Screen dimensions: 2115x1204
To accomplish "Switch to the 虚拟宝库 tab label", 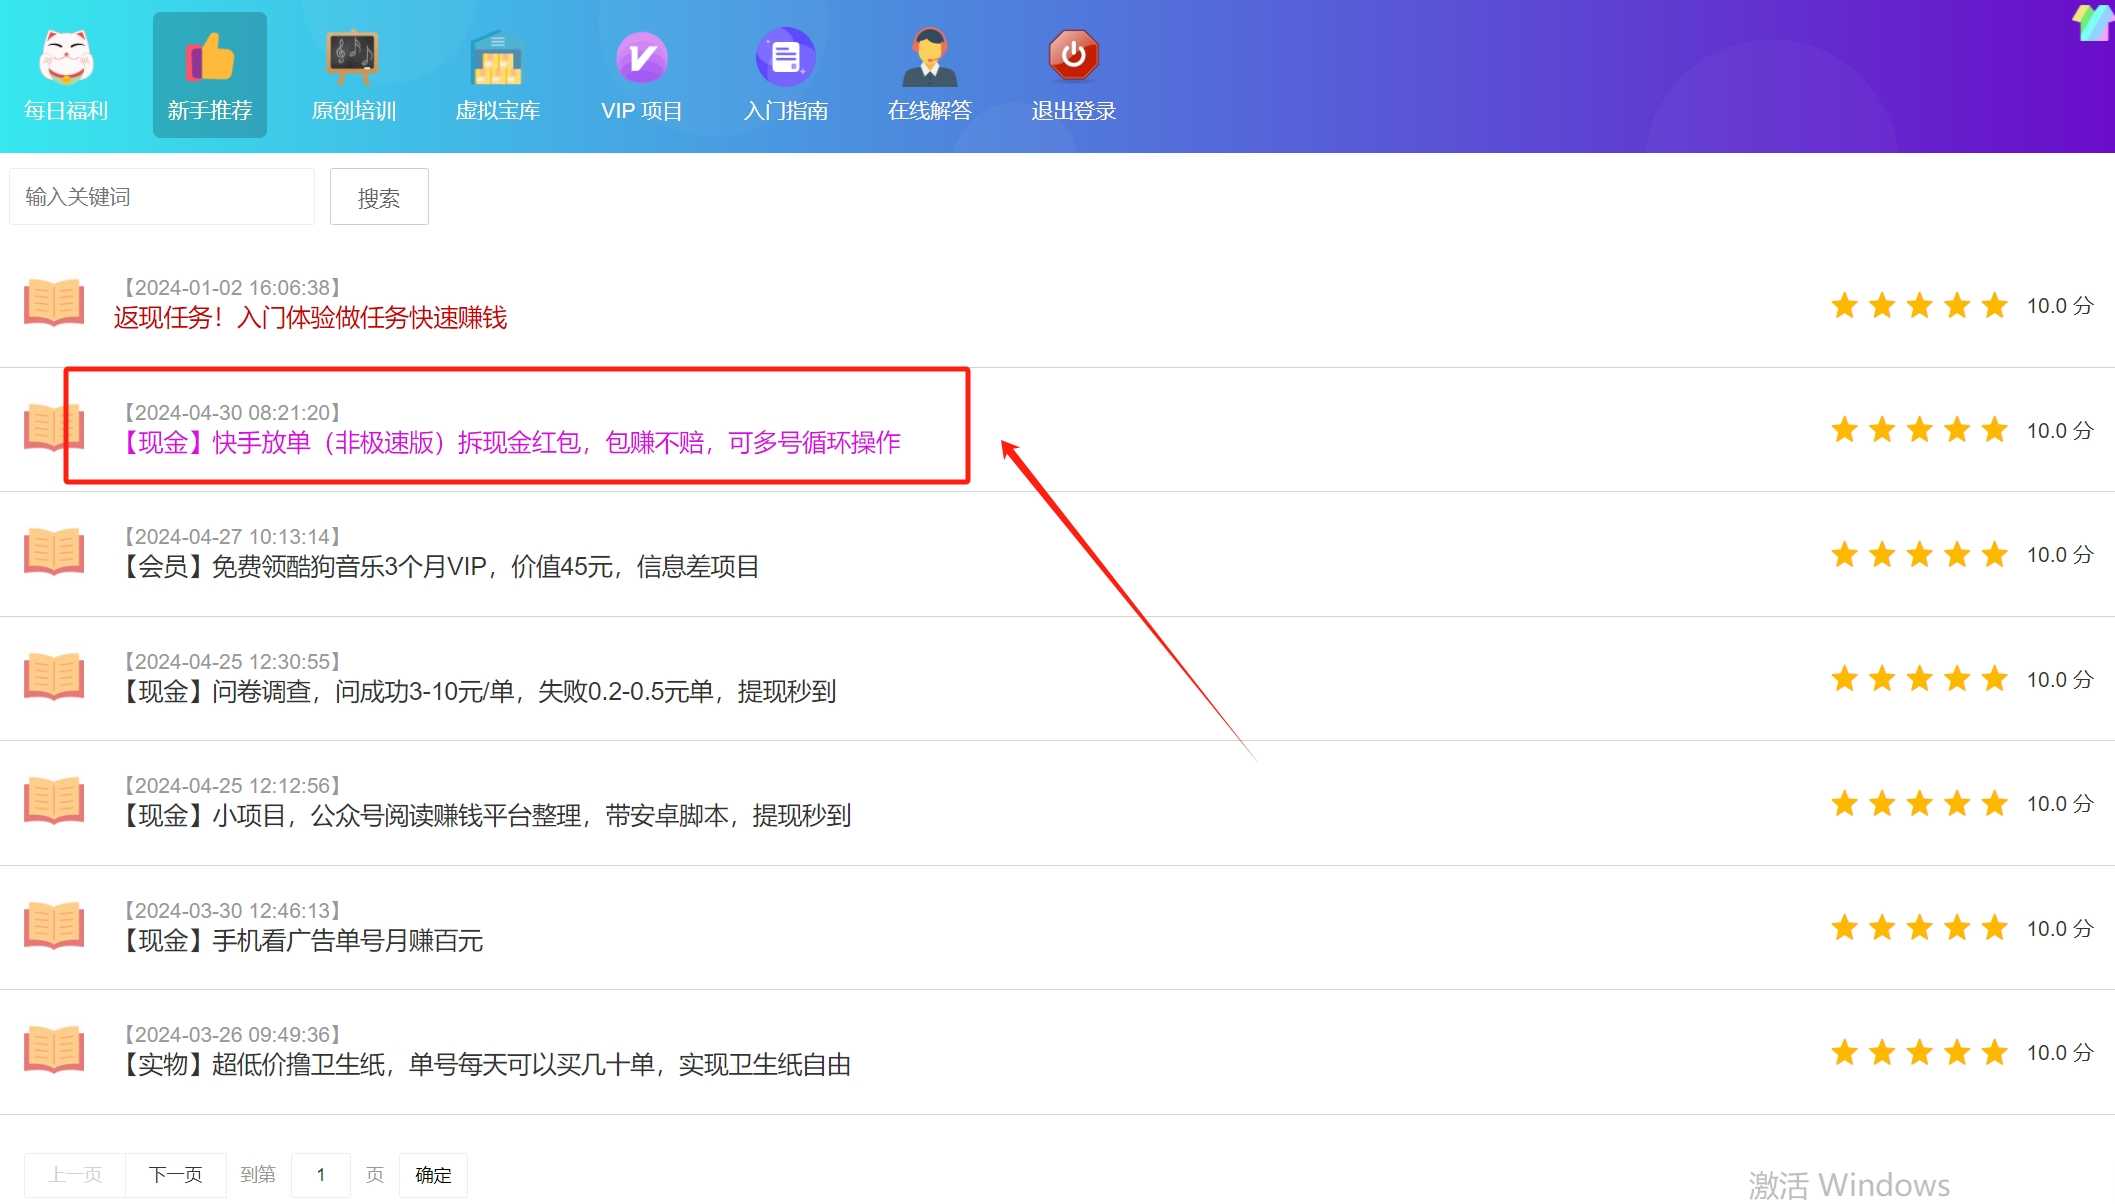I will point(497,111).
